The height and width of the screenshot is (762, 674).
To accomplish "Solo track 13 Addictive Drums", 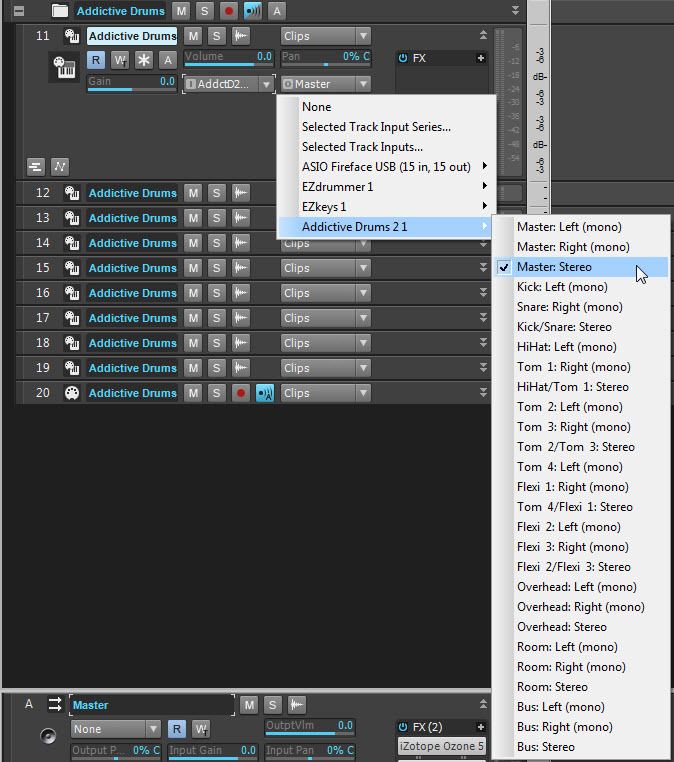I will pyautogui.click(x=216, y=218).
